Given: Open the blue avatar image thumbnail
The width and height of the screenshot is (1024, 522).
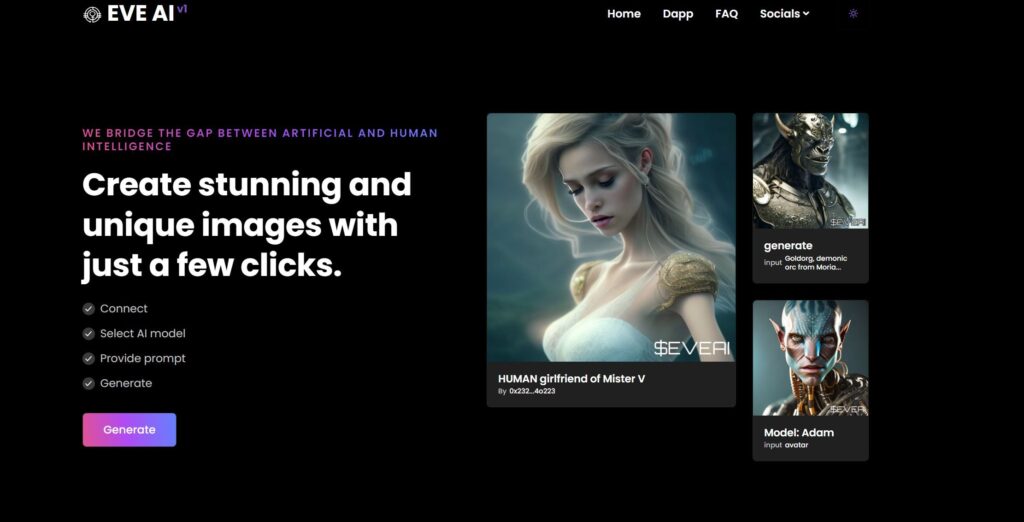Looking at the screenshot, I should pos(810,358).
